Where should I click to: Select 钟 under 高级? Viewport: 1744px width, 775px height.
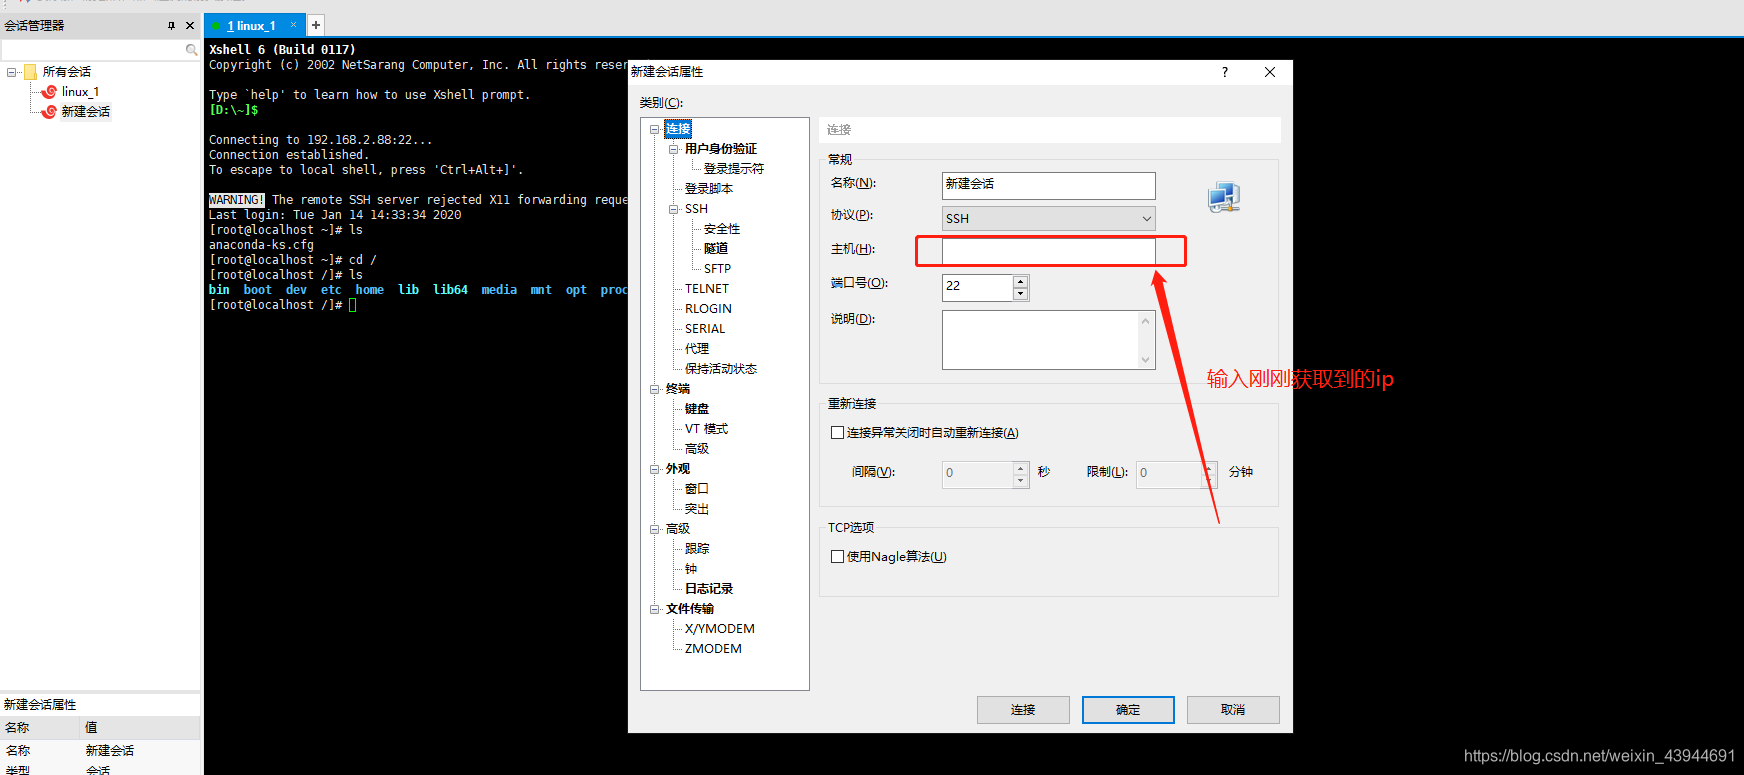click(x=691, y=569)
